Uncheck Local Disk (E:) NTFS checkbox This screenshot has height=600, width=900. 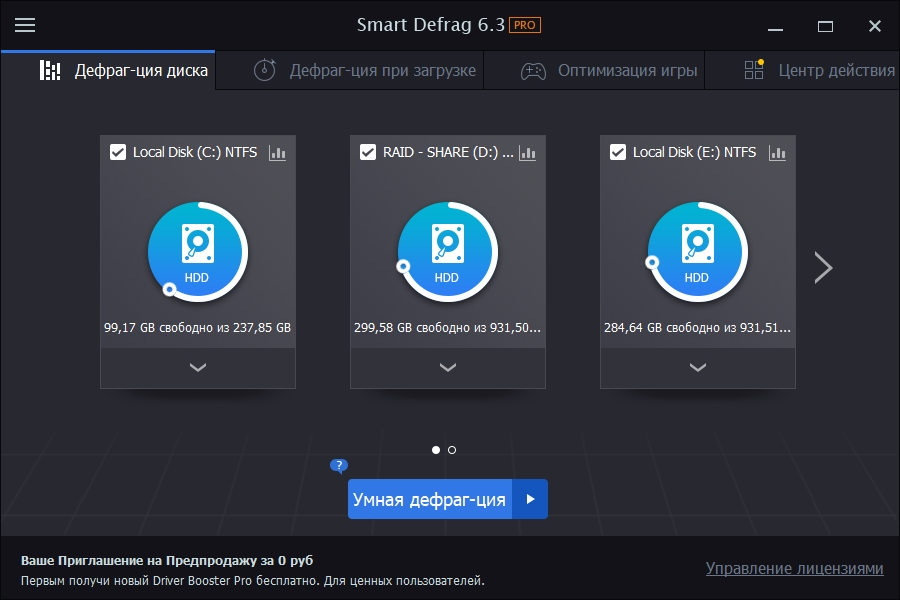[618, 152]
